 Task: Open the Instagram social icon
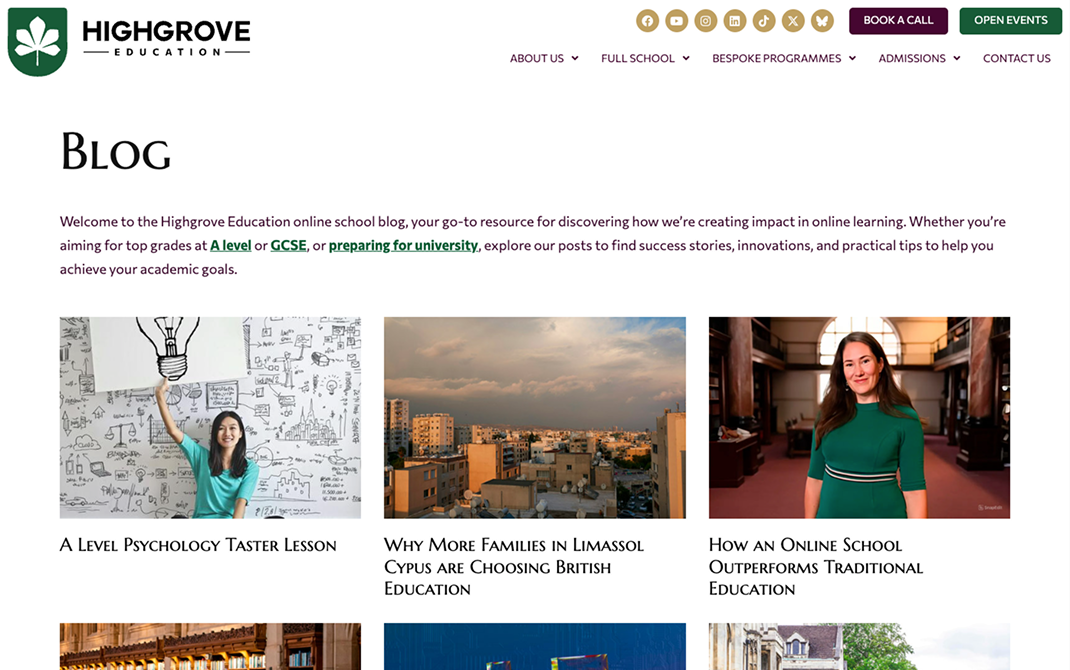706,20
